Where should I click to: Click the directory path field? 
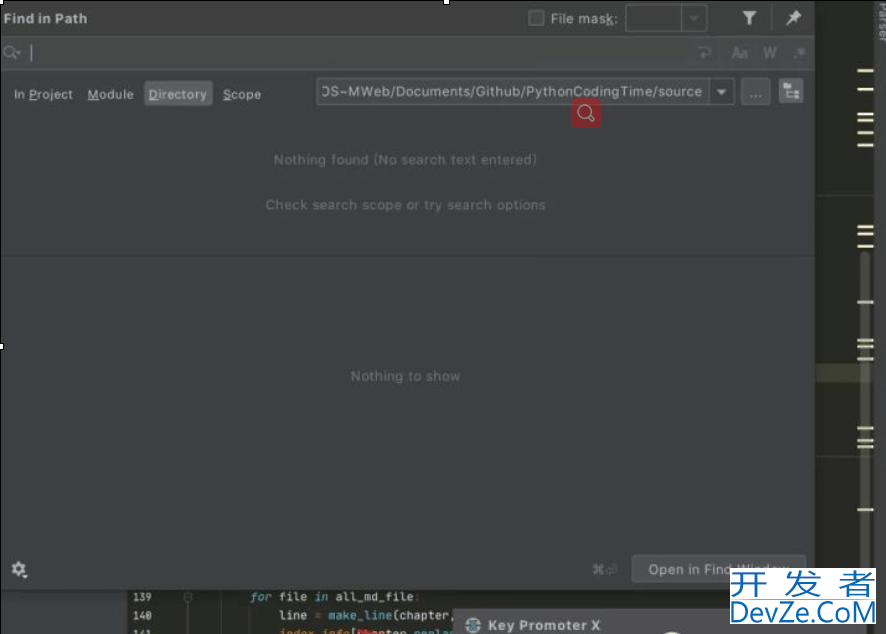[x=513, y=92]
